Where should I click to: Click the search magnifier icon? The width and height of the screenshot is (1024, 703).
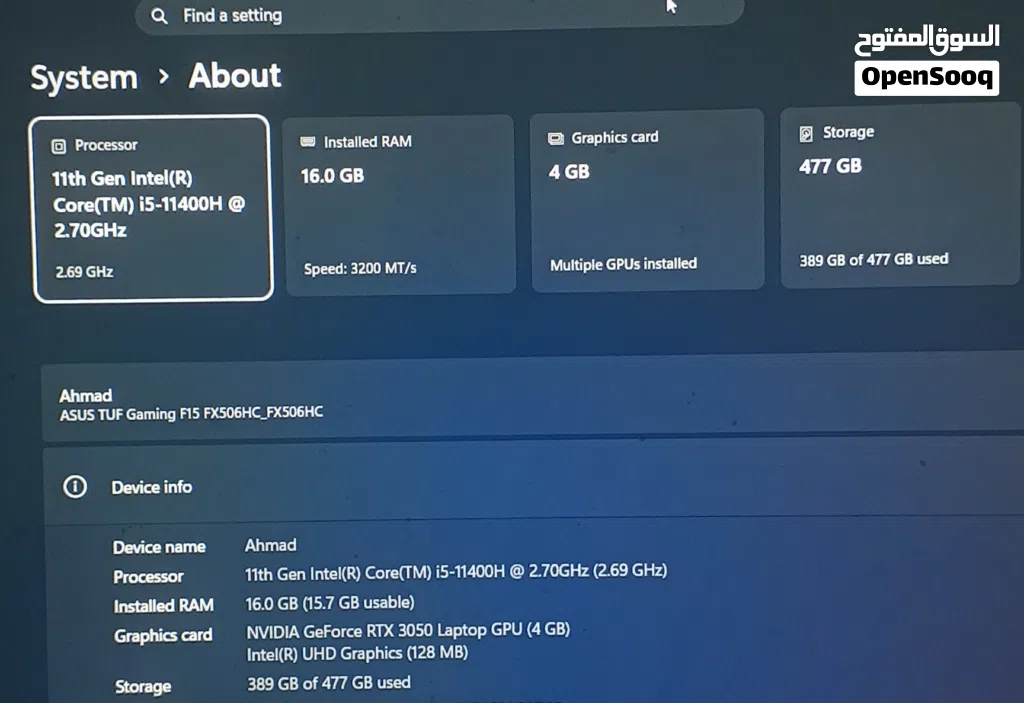159,16
